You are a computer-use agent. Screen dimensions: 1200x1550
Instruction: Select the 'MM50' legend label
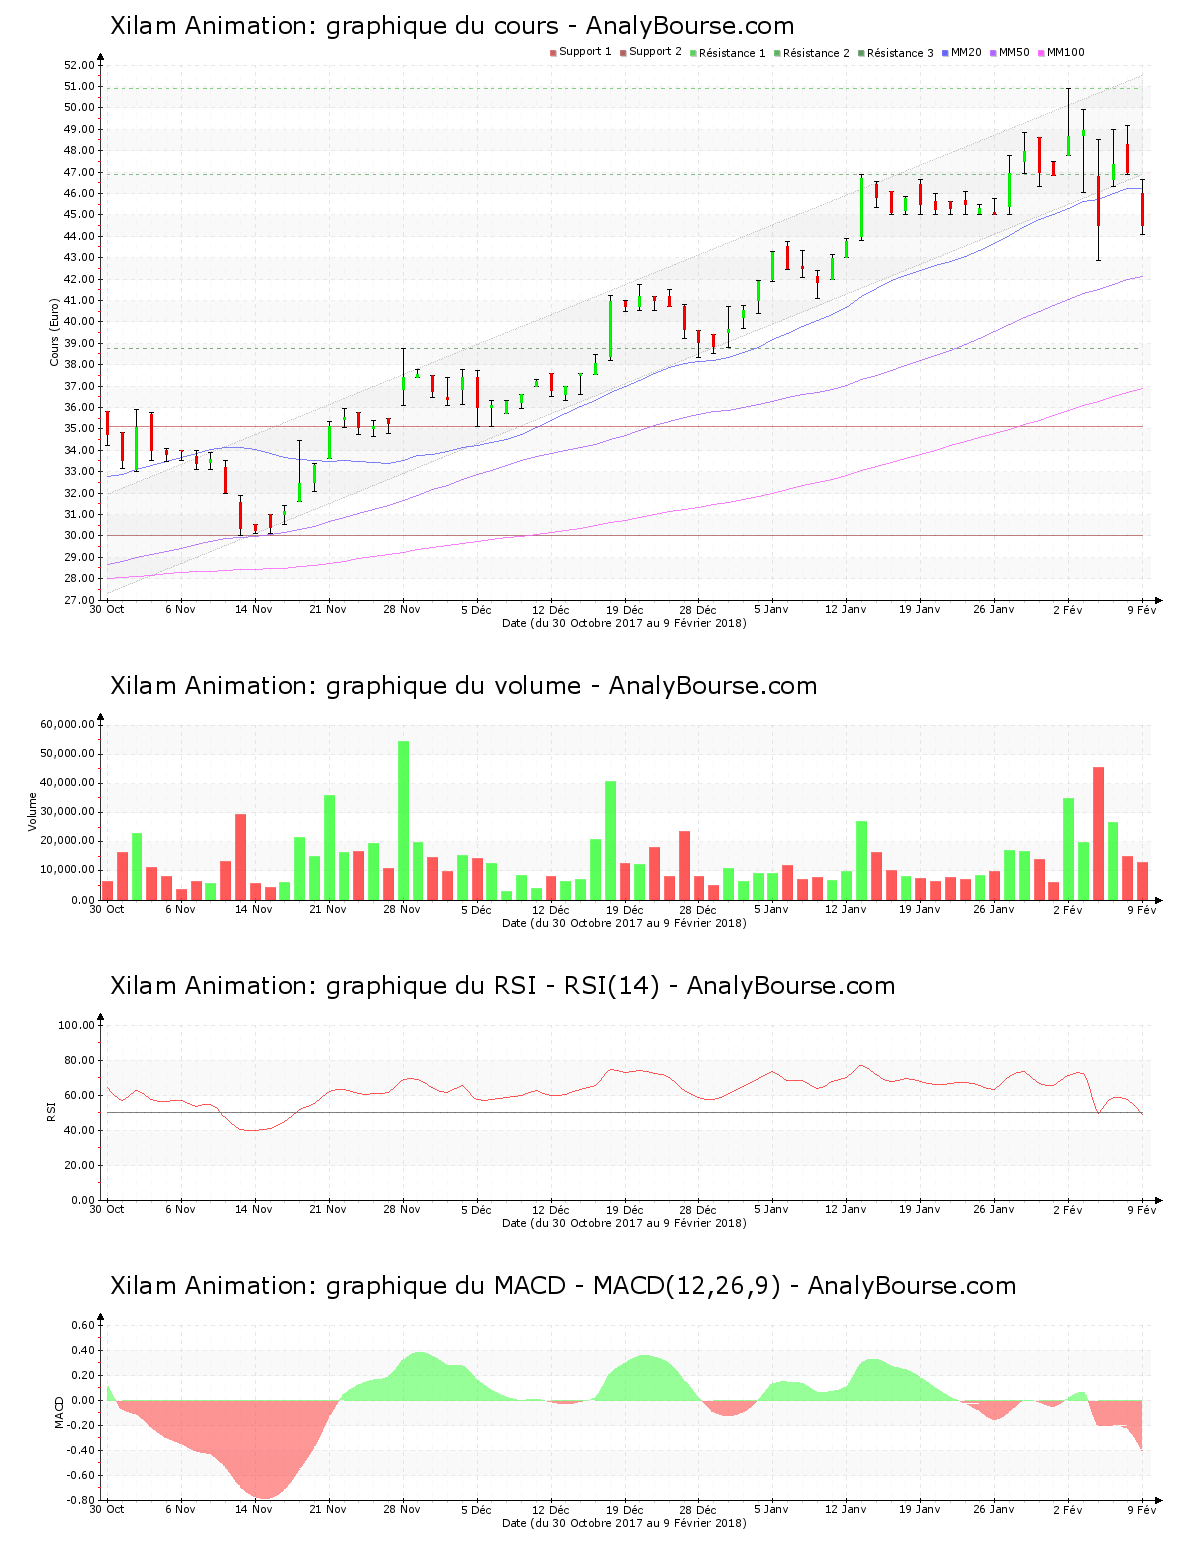(x=1014, y=52)
